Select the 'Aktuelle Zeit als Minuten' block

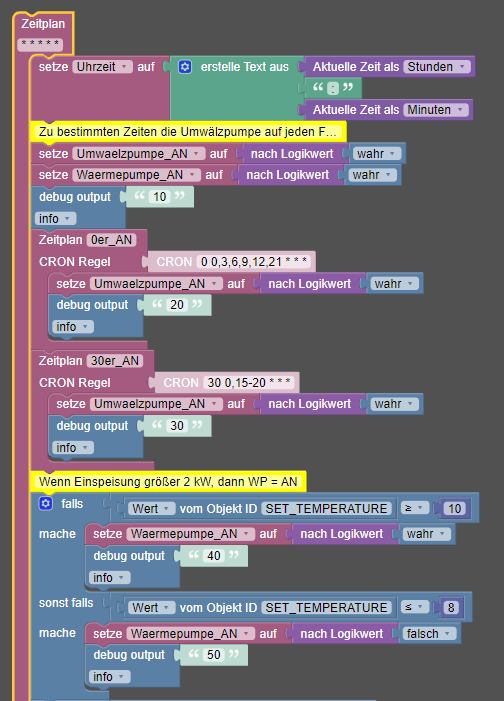[356, 110]
